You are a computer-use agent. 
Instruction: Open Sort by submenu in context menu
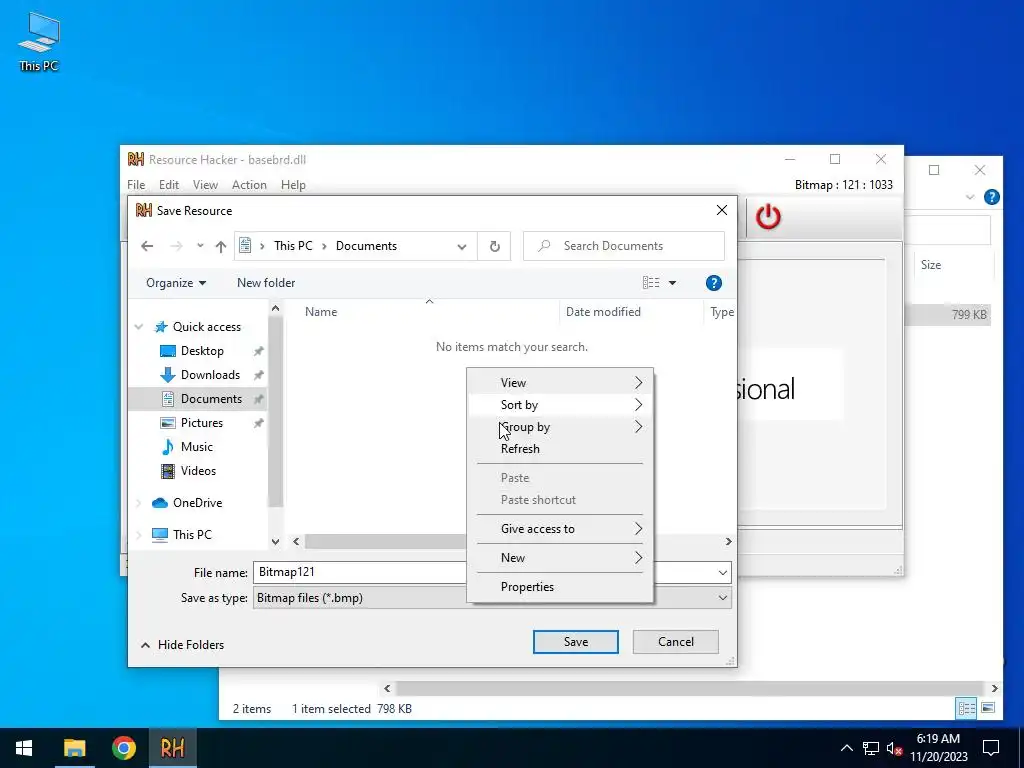click(x=561, y=405)
